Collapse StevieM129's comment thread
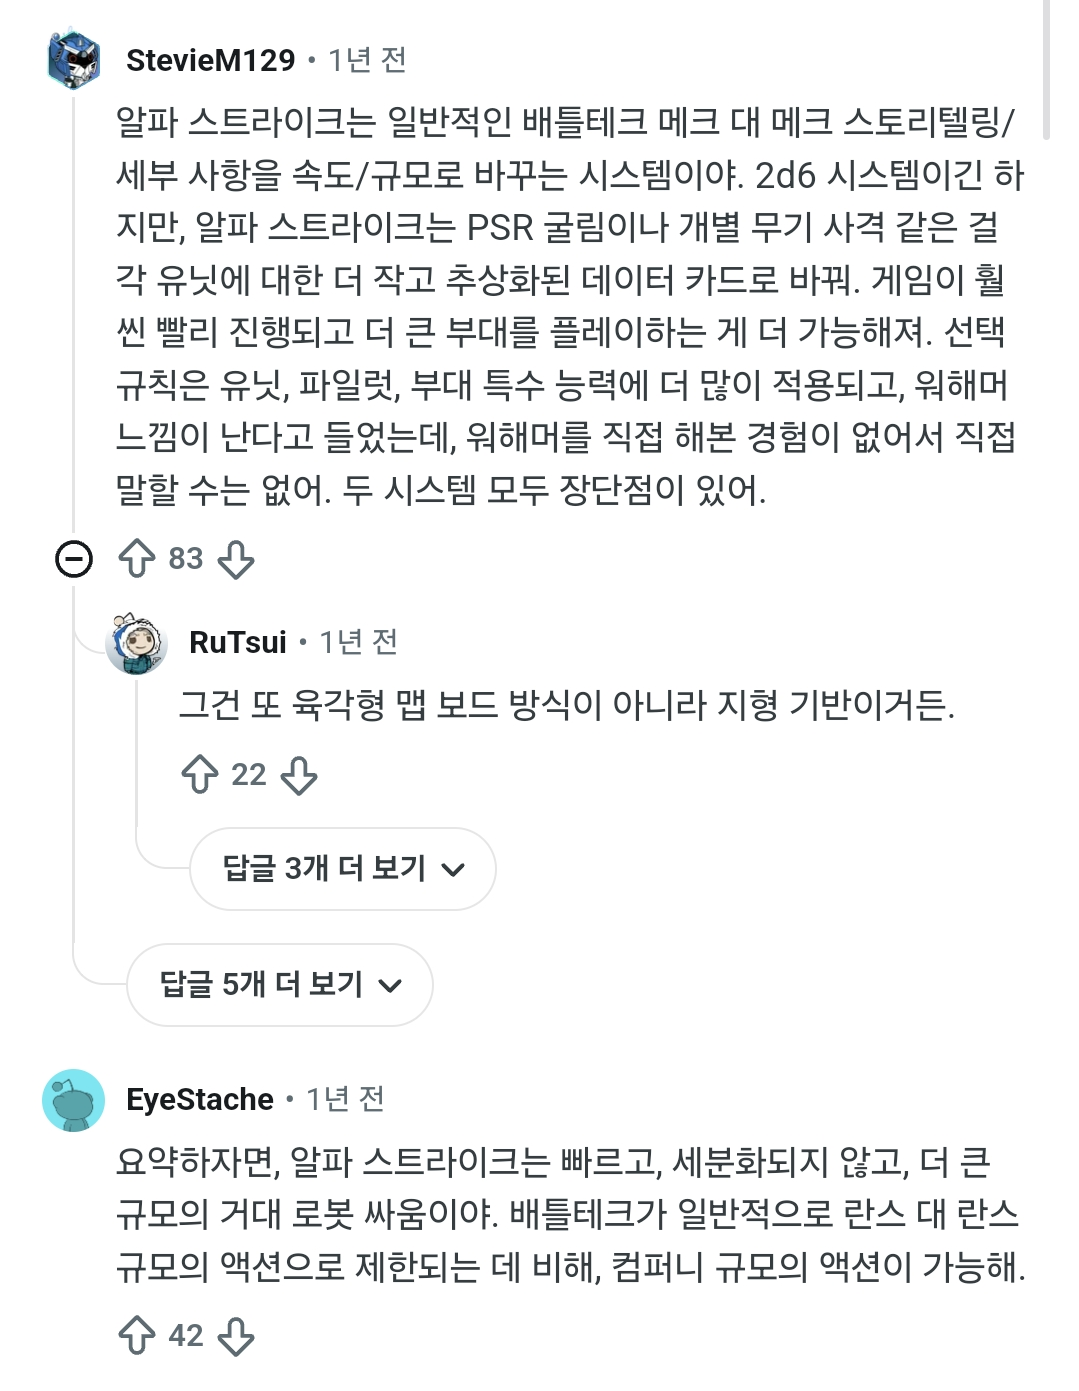Screen dimensions: 1079x1391 (74, 559)
